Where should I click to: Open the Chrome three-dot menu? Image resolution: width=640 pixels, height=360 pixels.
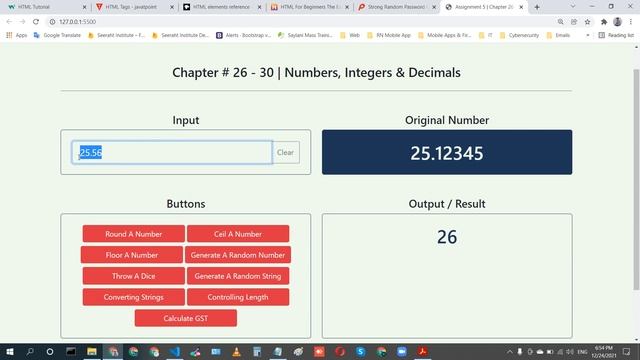[x=631, y=22]
